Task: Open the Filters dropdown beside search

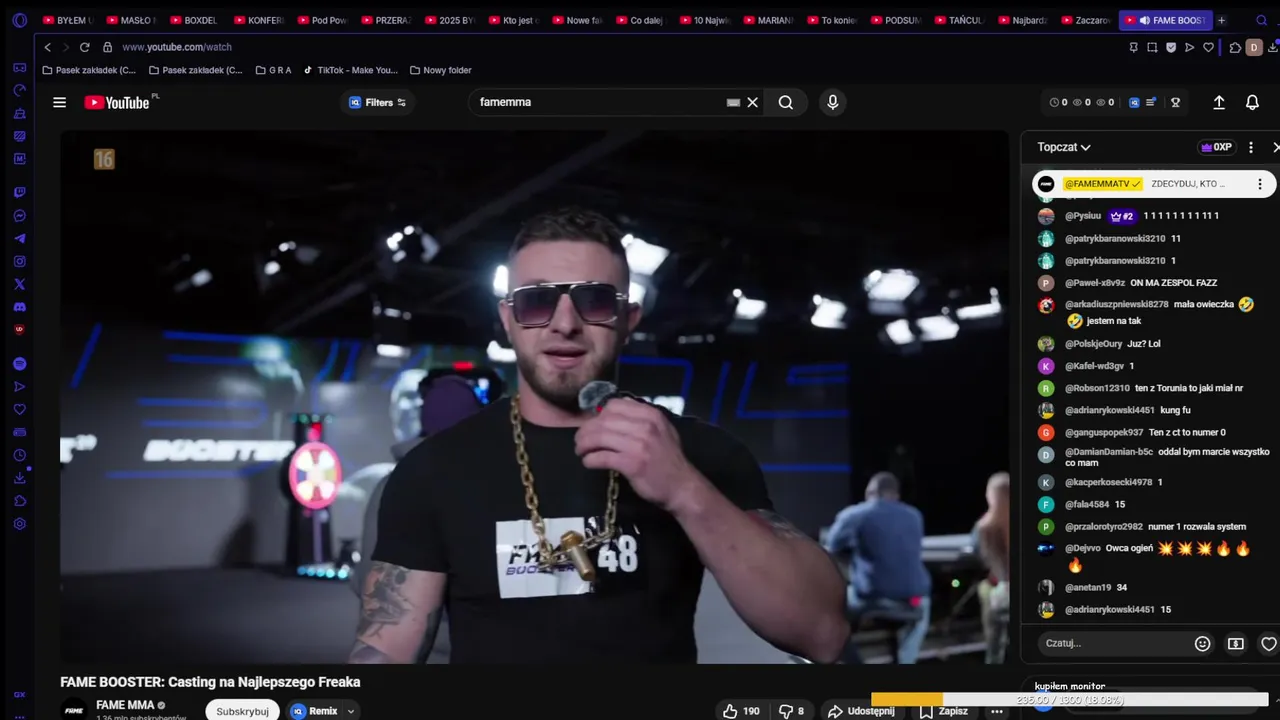Action: click(377, 102)
